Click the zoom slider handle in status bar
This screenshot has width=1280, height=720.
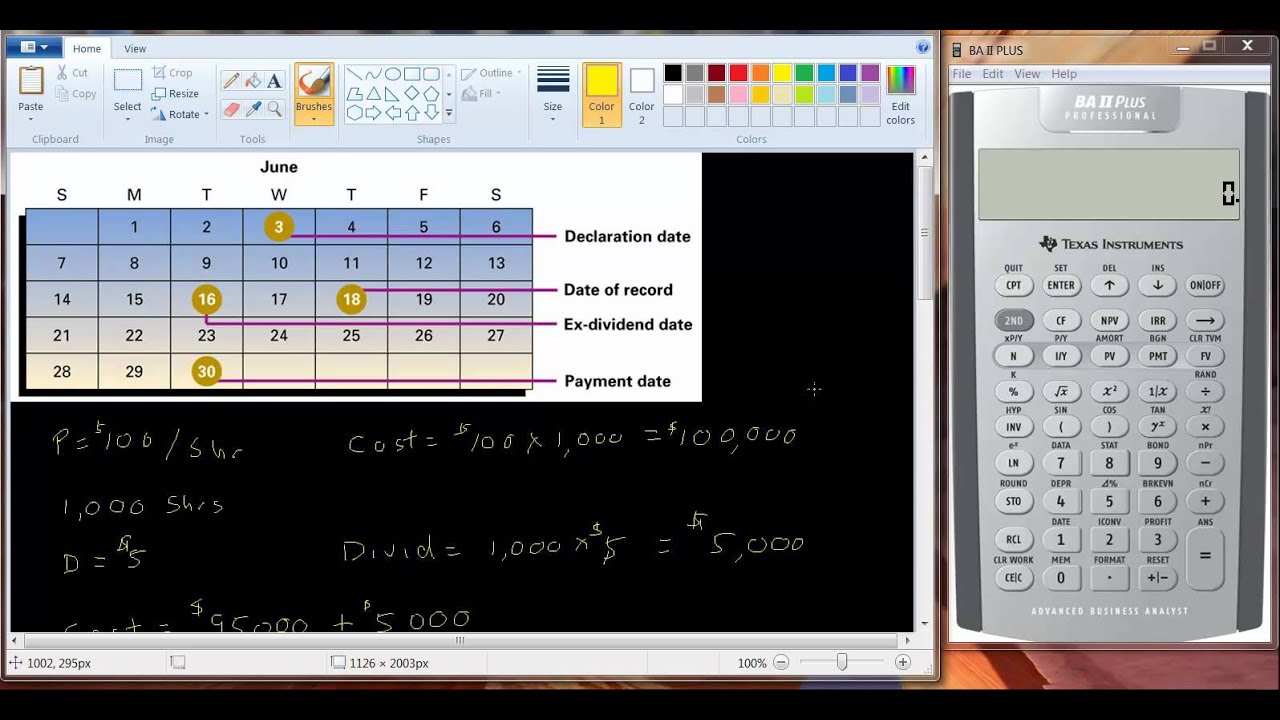(x=842, y=663)
